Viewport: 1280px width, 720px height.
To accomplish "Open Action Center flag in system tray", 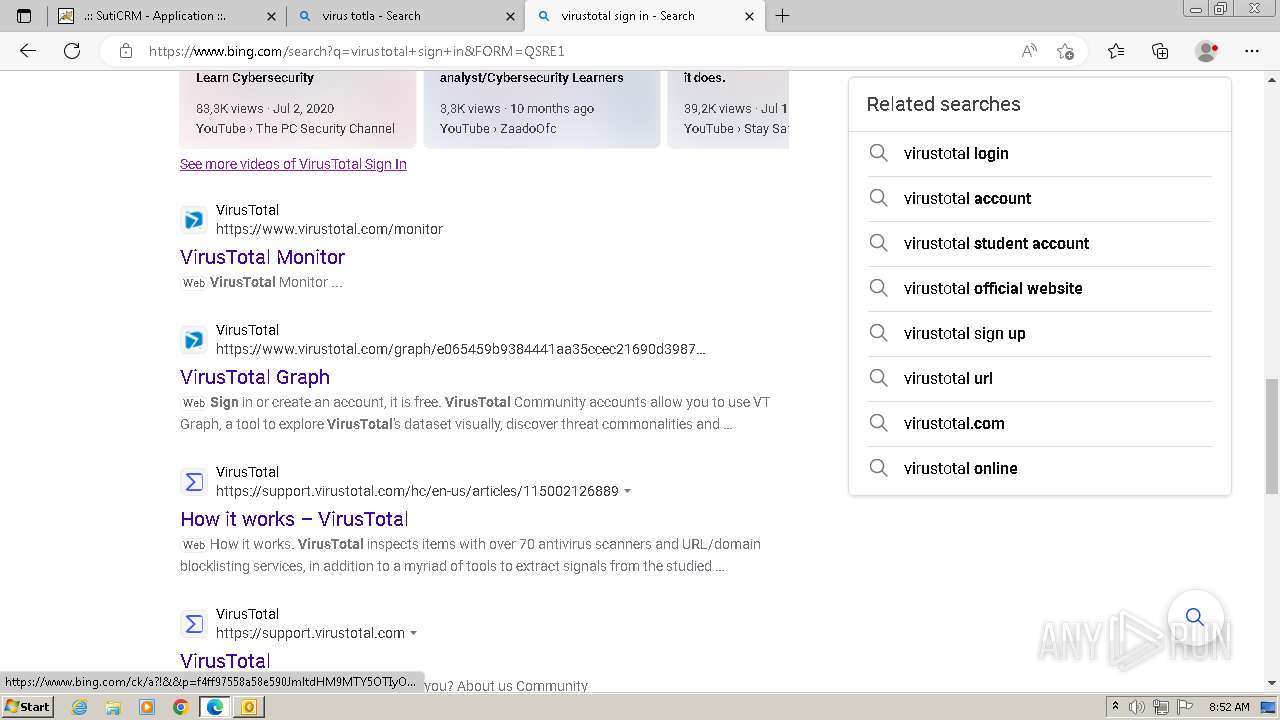I will coord(1184,707).
